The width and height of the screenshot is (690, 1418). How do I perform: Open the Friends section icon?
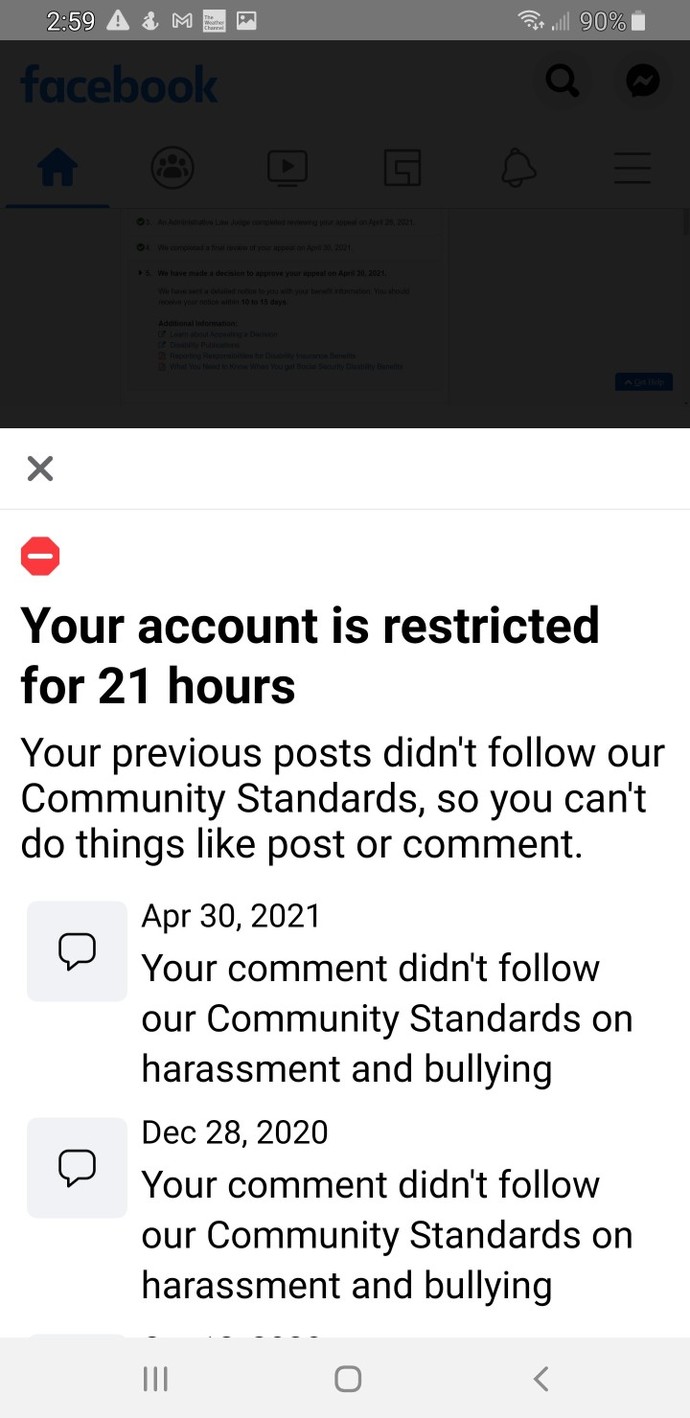click(x=172, y=168)
